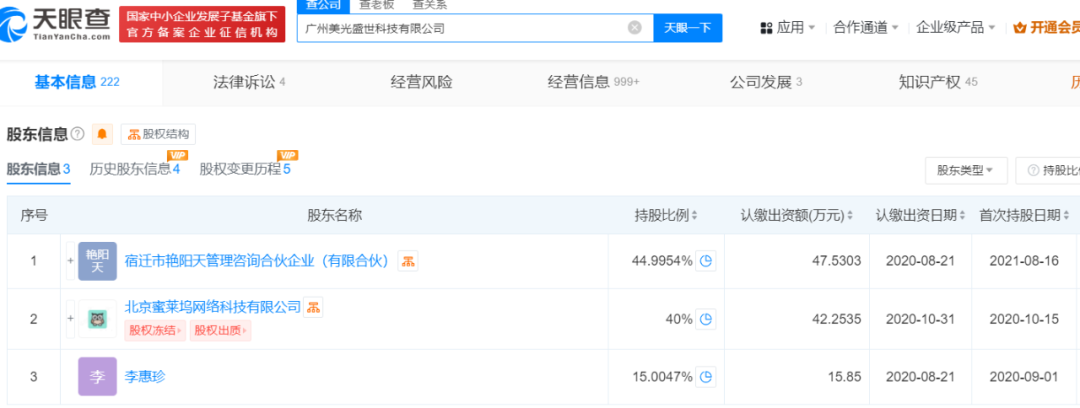
Task: Select the 股东信息 3 sub-tab
Action: tap(39, 170)
